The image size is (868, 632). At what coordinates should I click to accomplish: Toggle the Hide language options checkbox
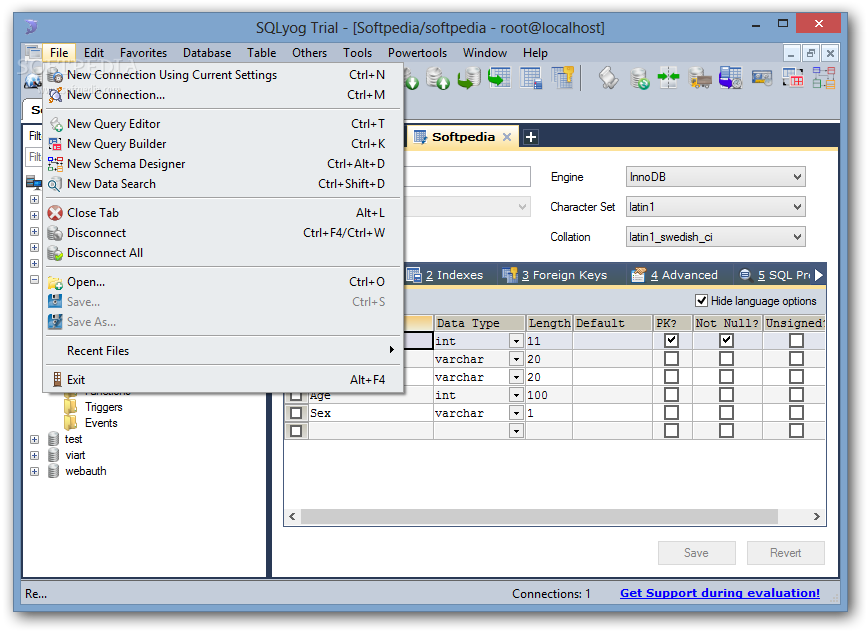click(701, 301)
